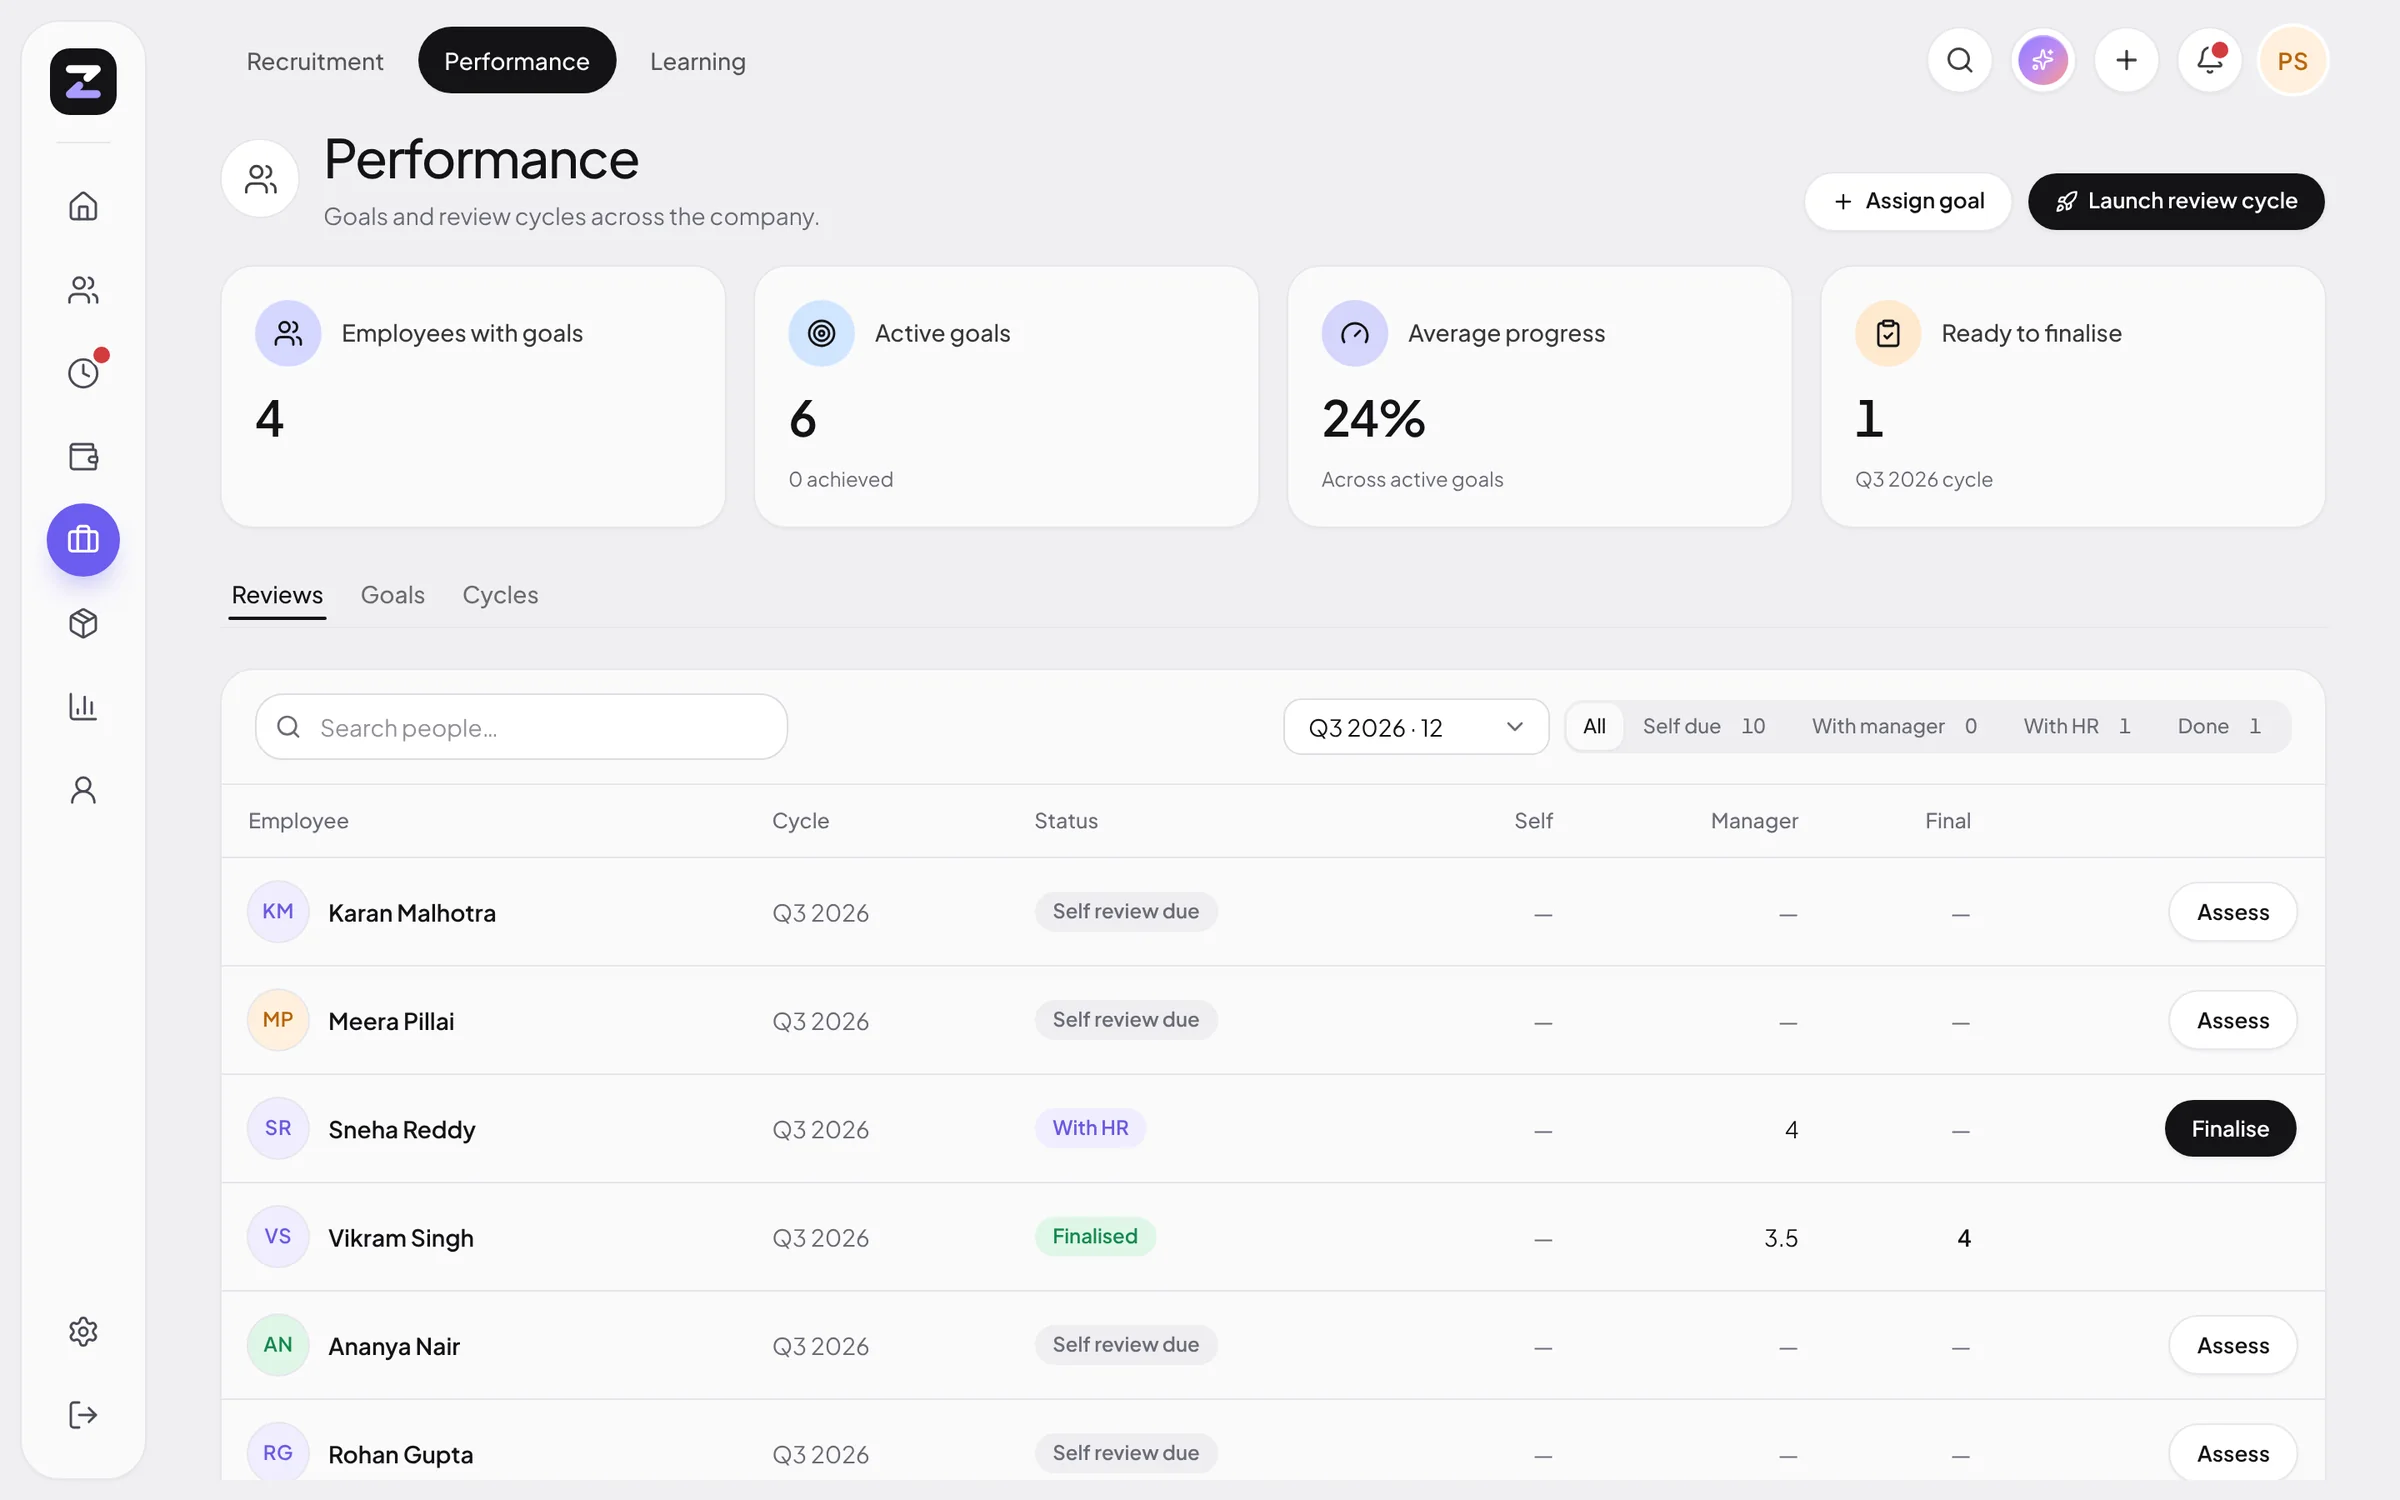Click the Employees with goals card icon
2400x1500 pixels.
click(x=288, y=333)
